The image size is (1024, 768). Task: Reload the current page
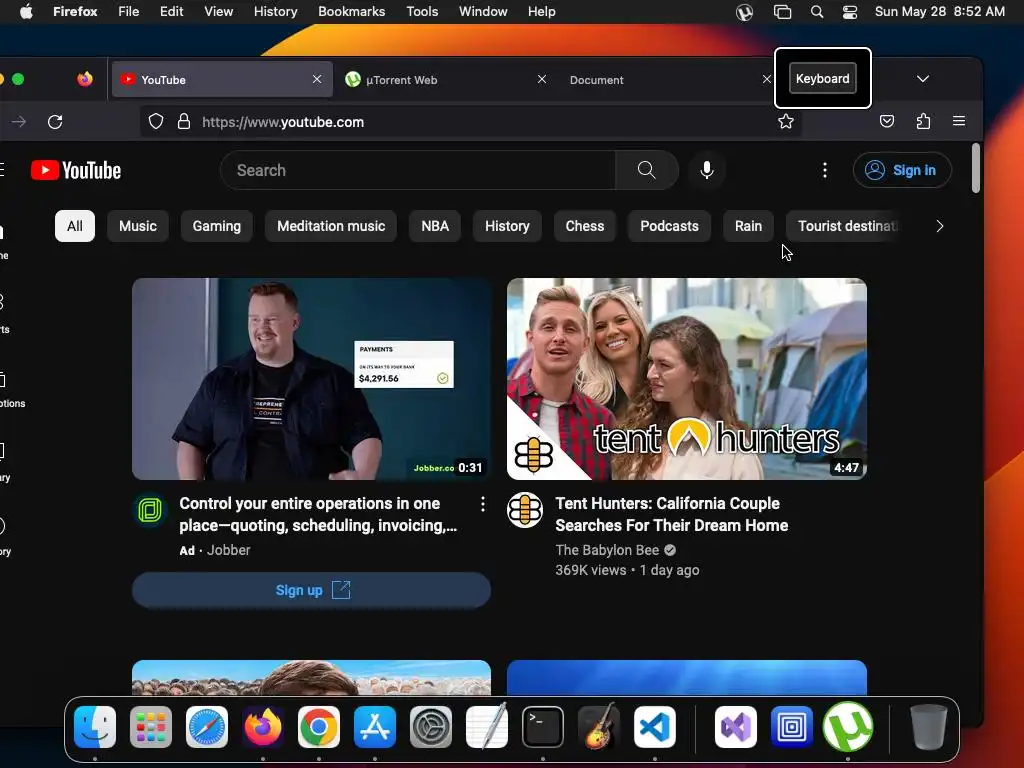pyautogui.click(x=55, y=121)
